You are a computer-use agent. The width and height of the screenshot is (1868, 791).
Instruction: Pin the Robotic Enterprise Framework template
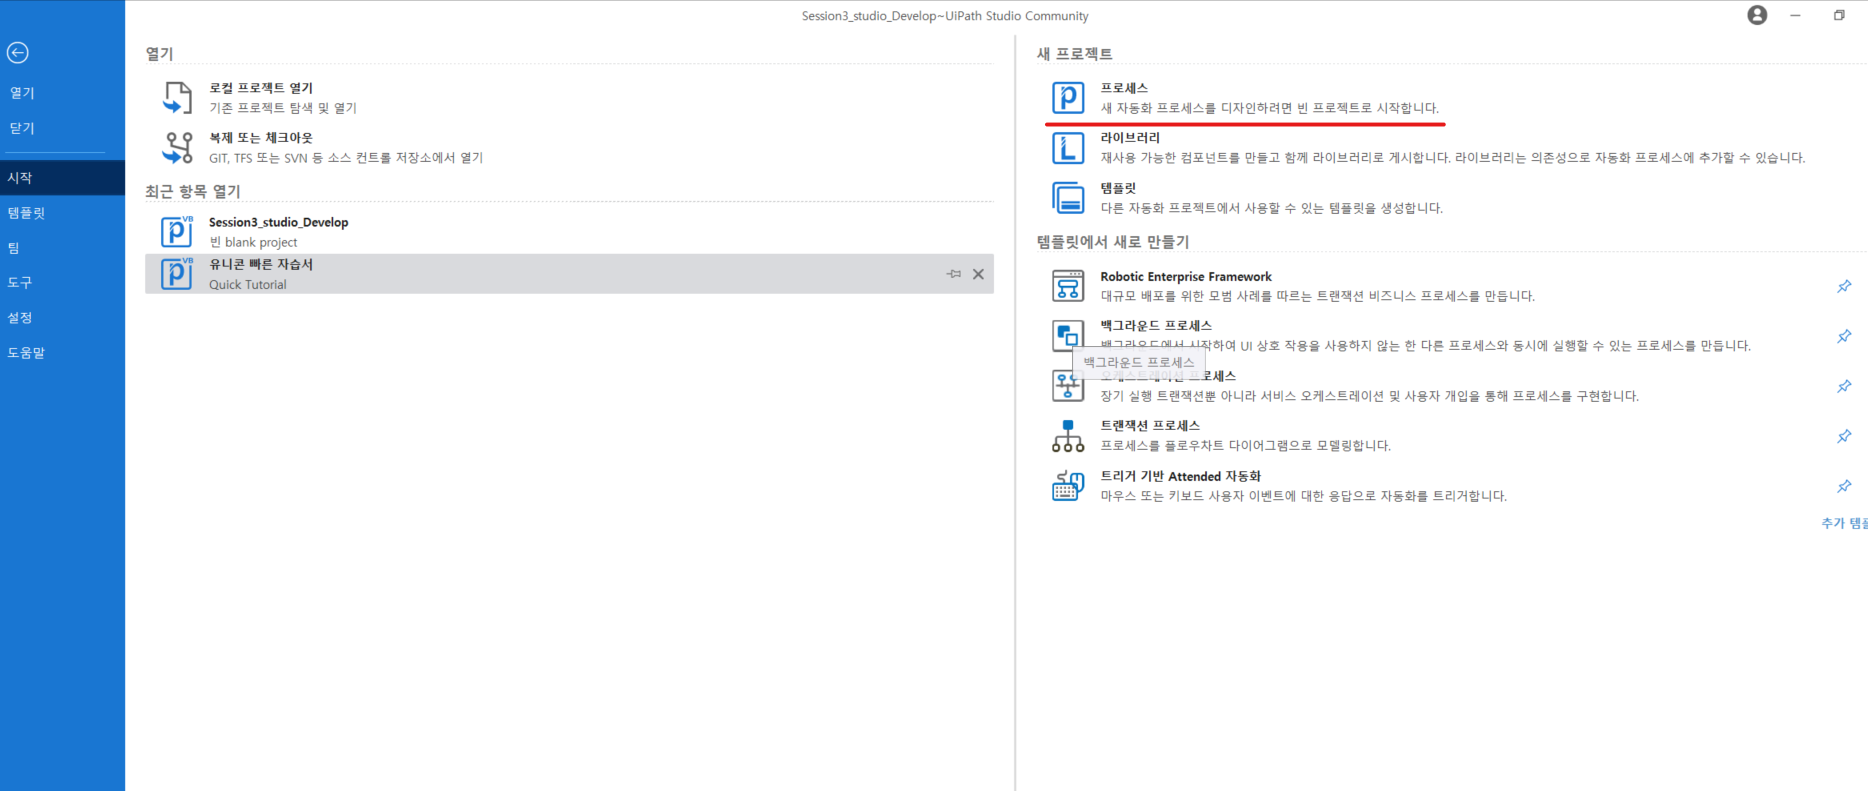click(1844, 286)
